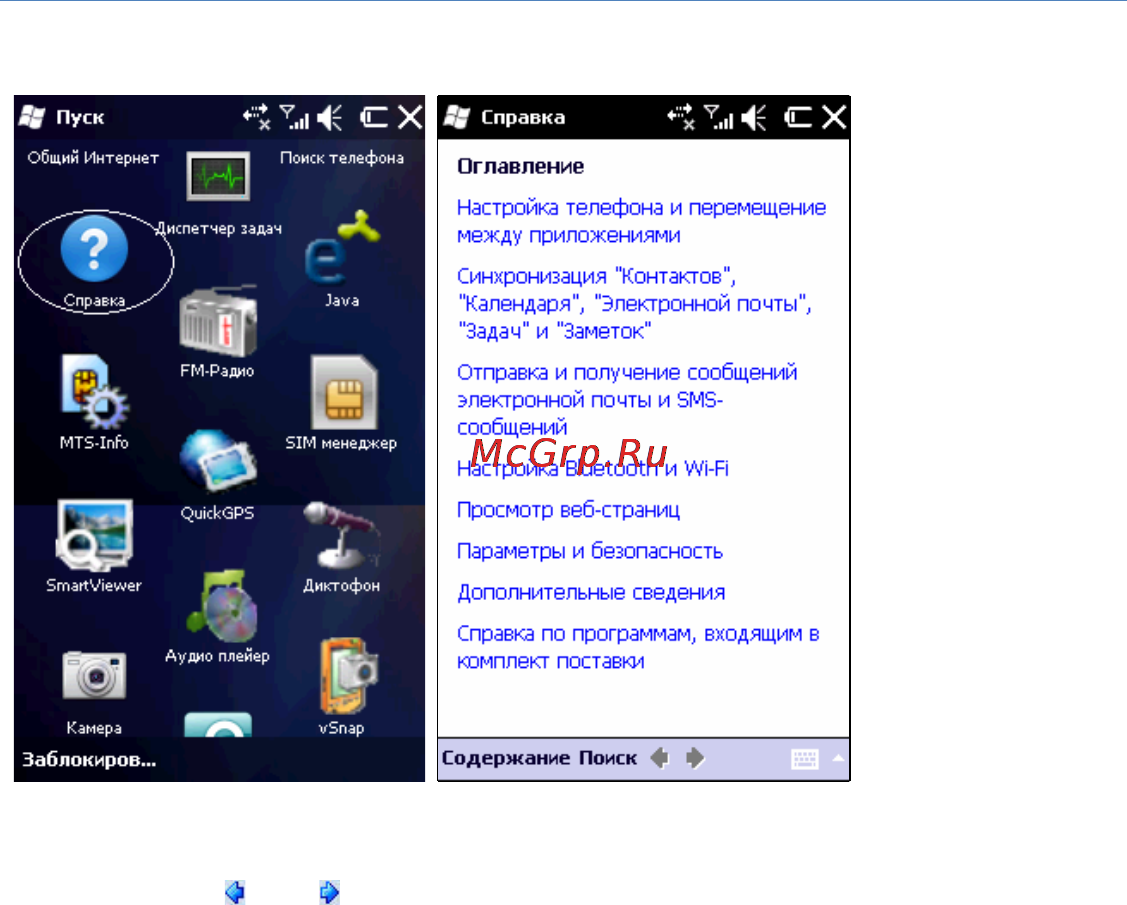Tap the Заблокиров... softkey
1127x905 pixels.
pyautogui.click(x=89, y=760)
